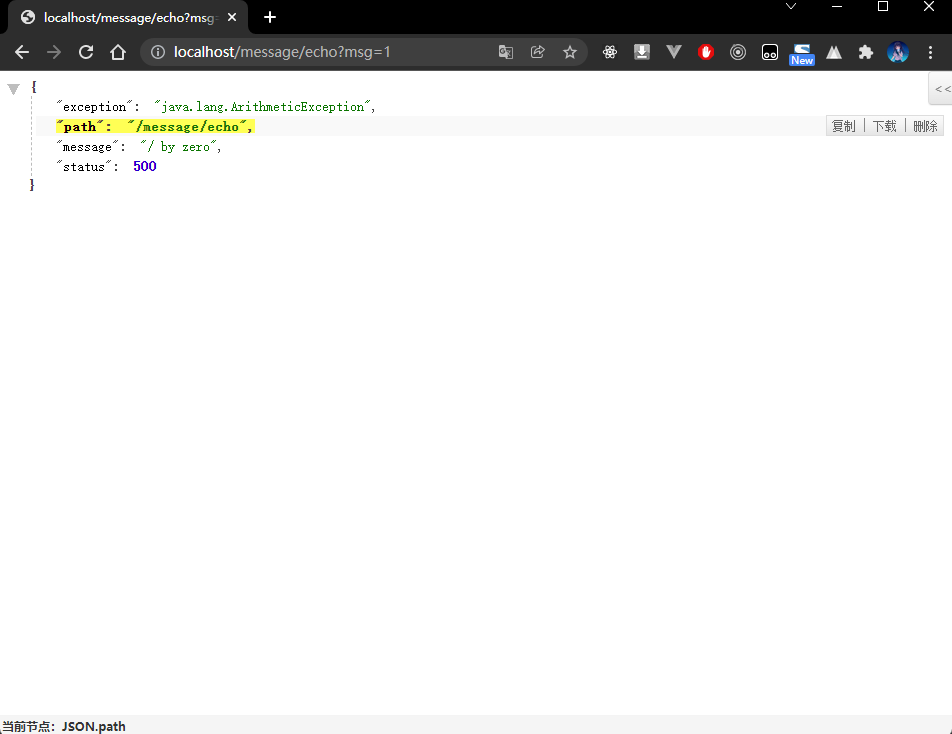
Task: Expand the side panel with << button
Action: 942,89
